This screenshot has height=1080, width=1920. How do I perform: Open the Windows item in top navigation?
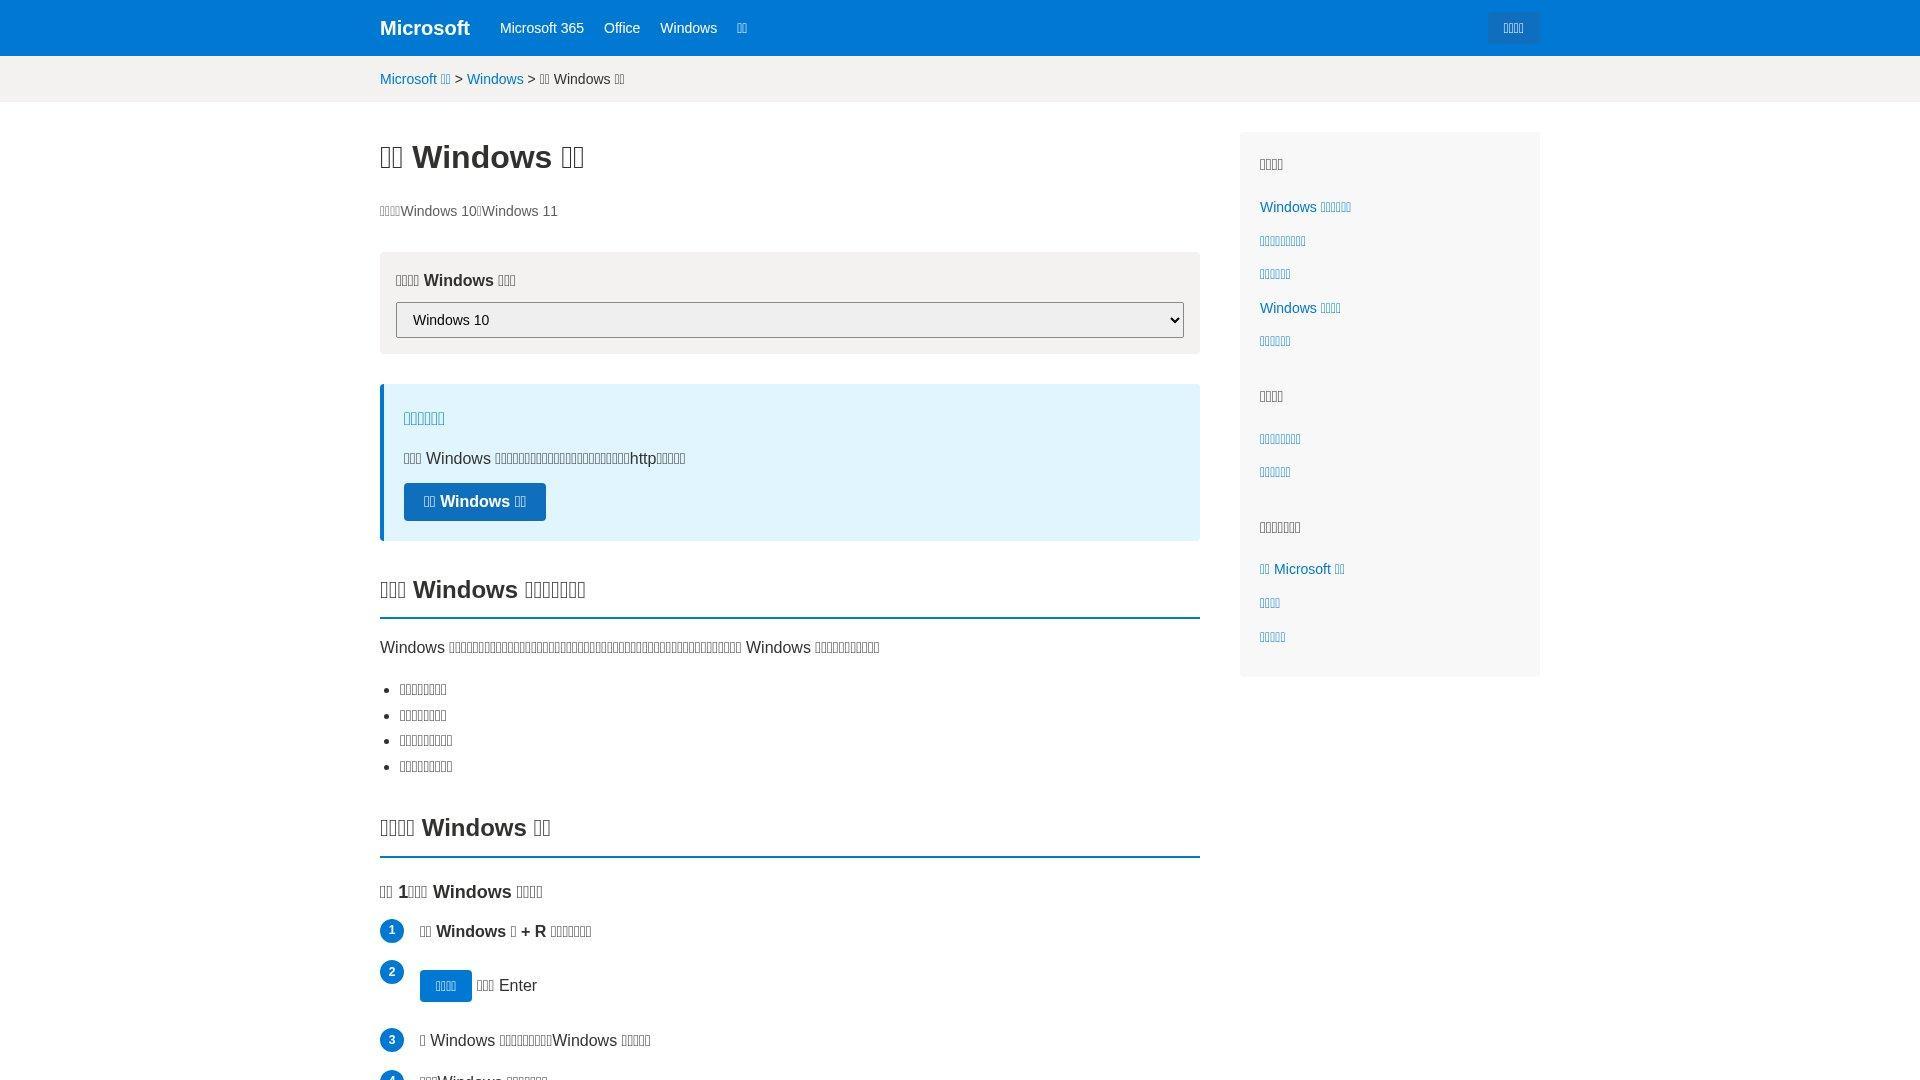(x=688, y=28)
